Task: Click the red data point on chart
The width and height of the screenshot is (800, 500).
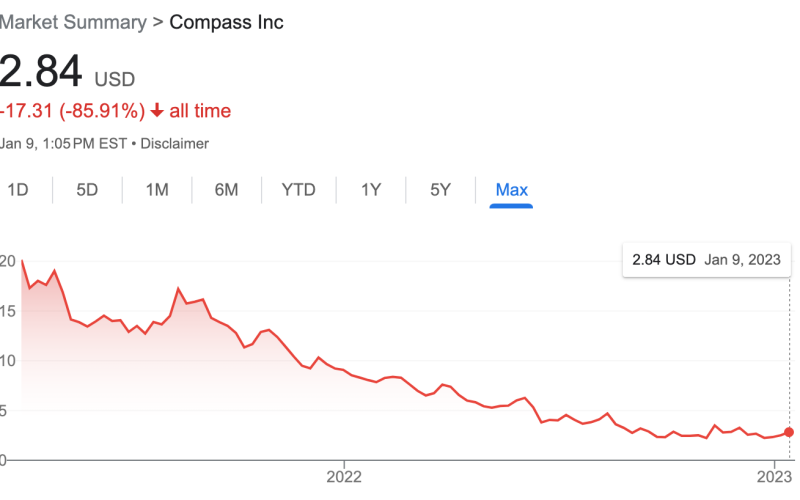Action: 789,432
